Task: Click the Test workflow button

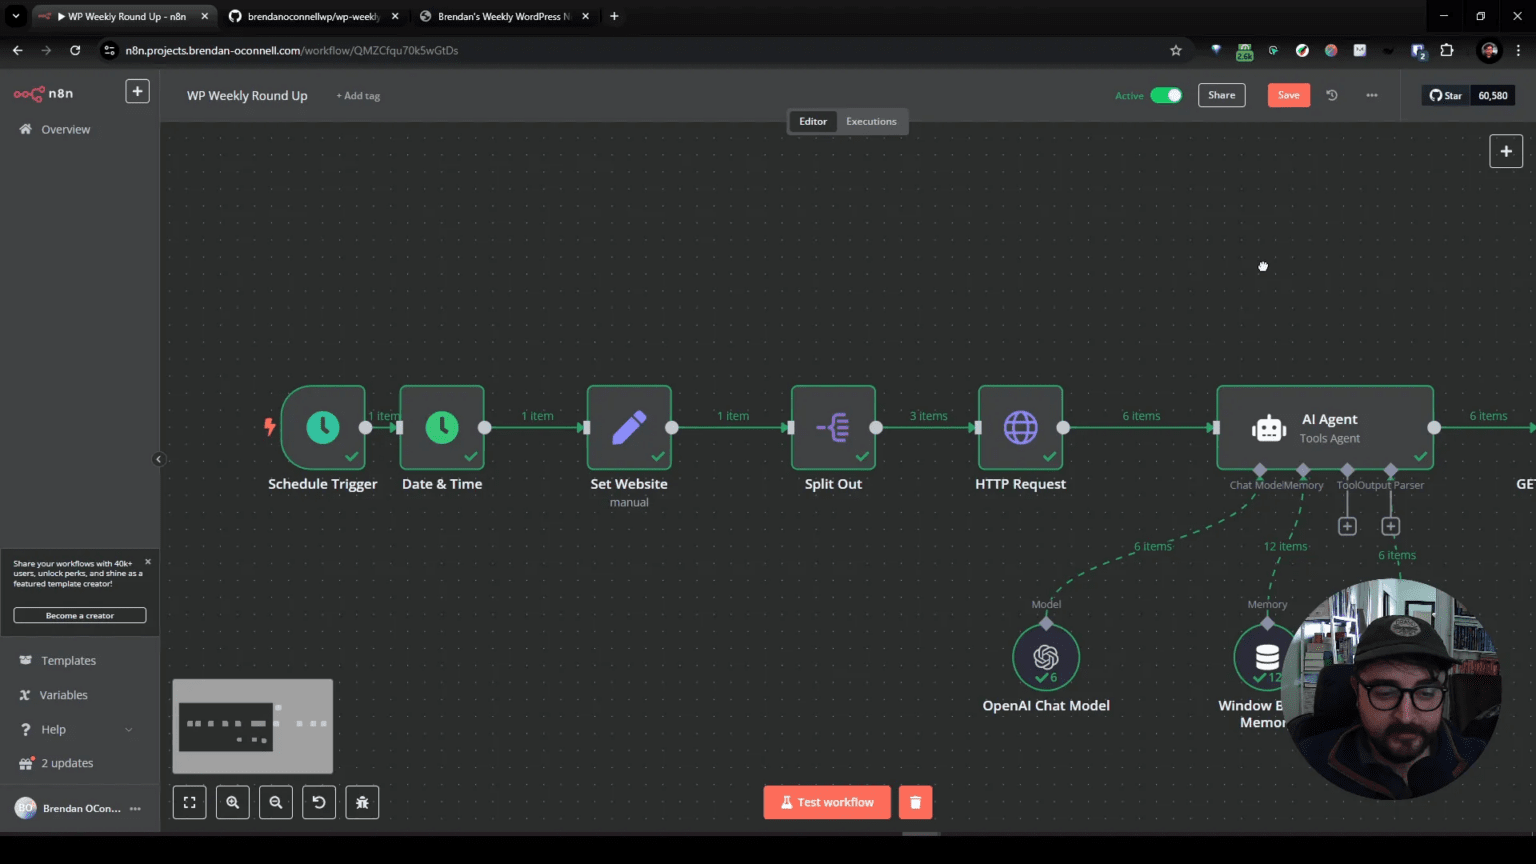Action: (x=827, y=801)
